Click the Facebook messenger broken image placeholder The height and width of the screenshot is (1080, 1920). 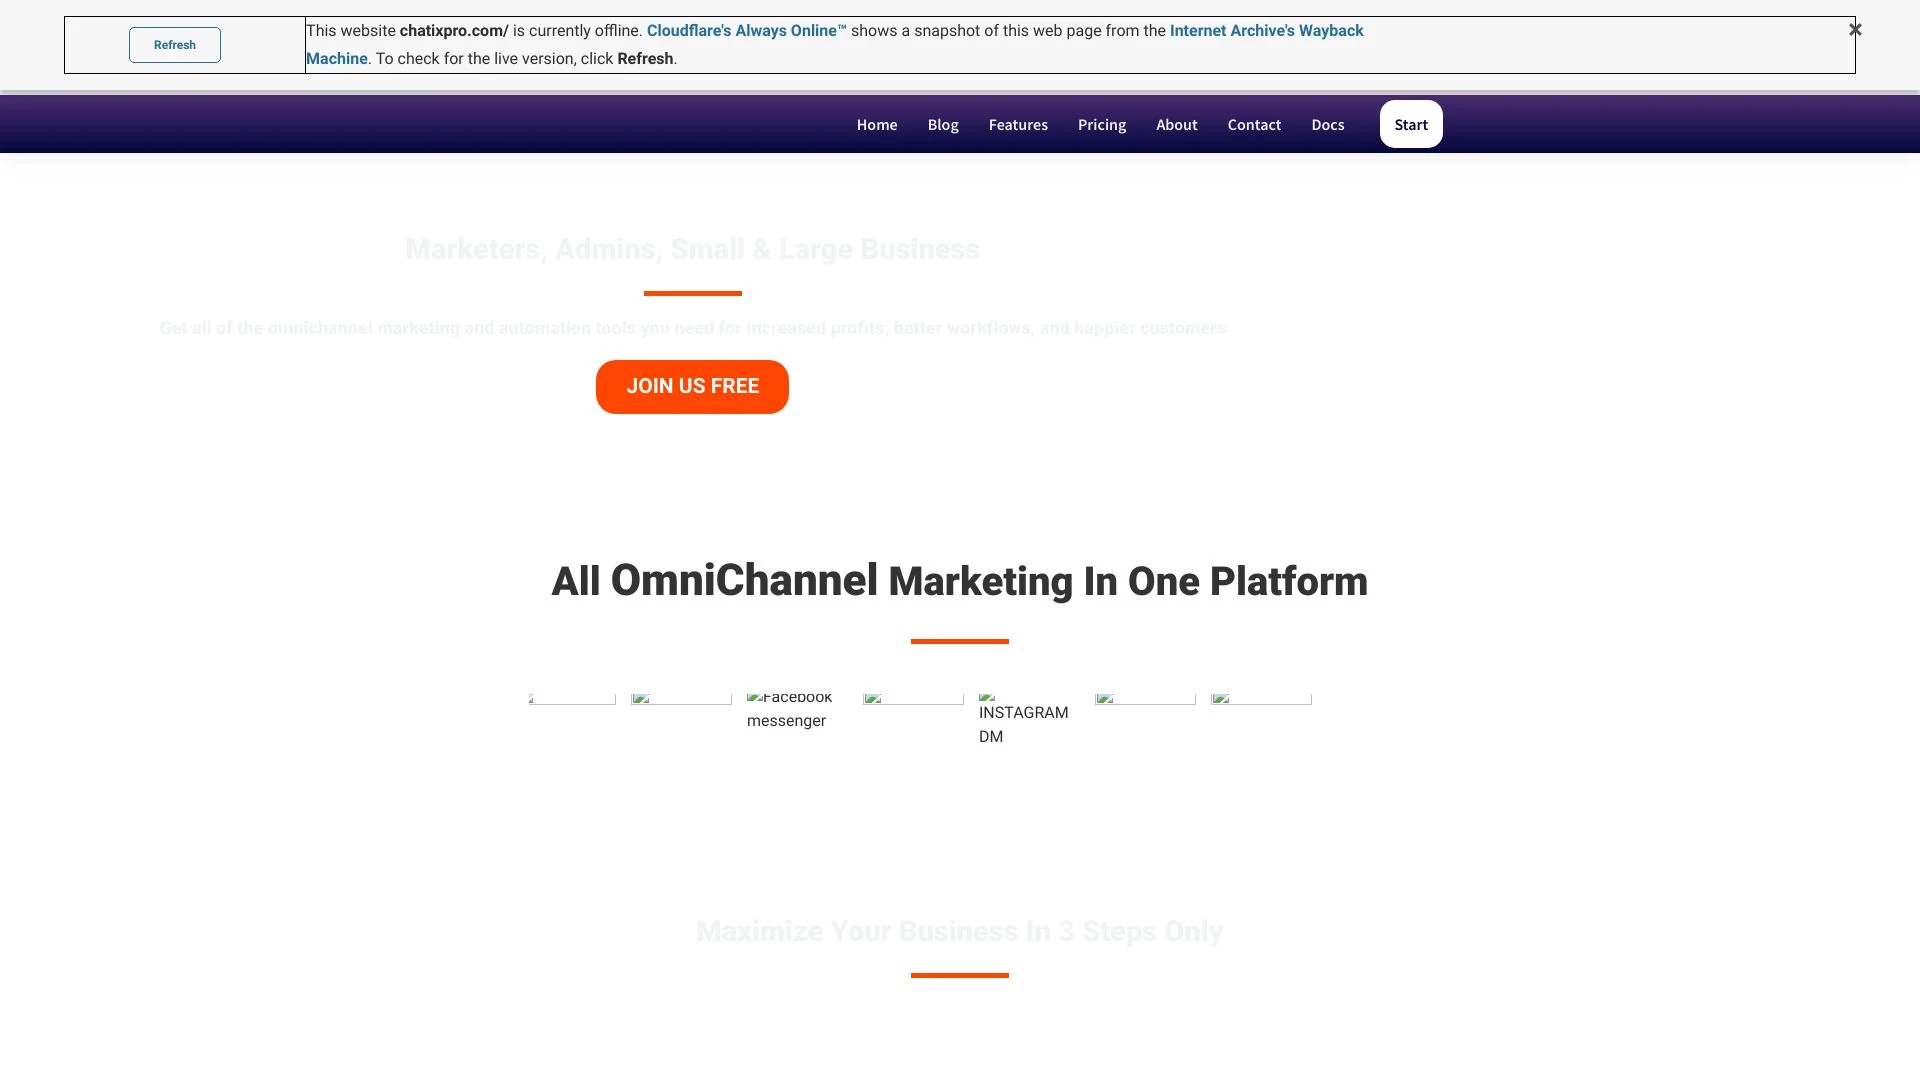tap(790, 708)
